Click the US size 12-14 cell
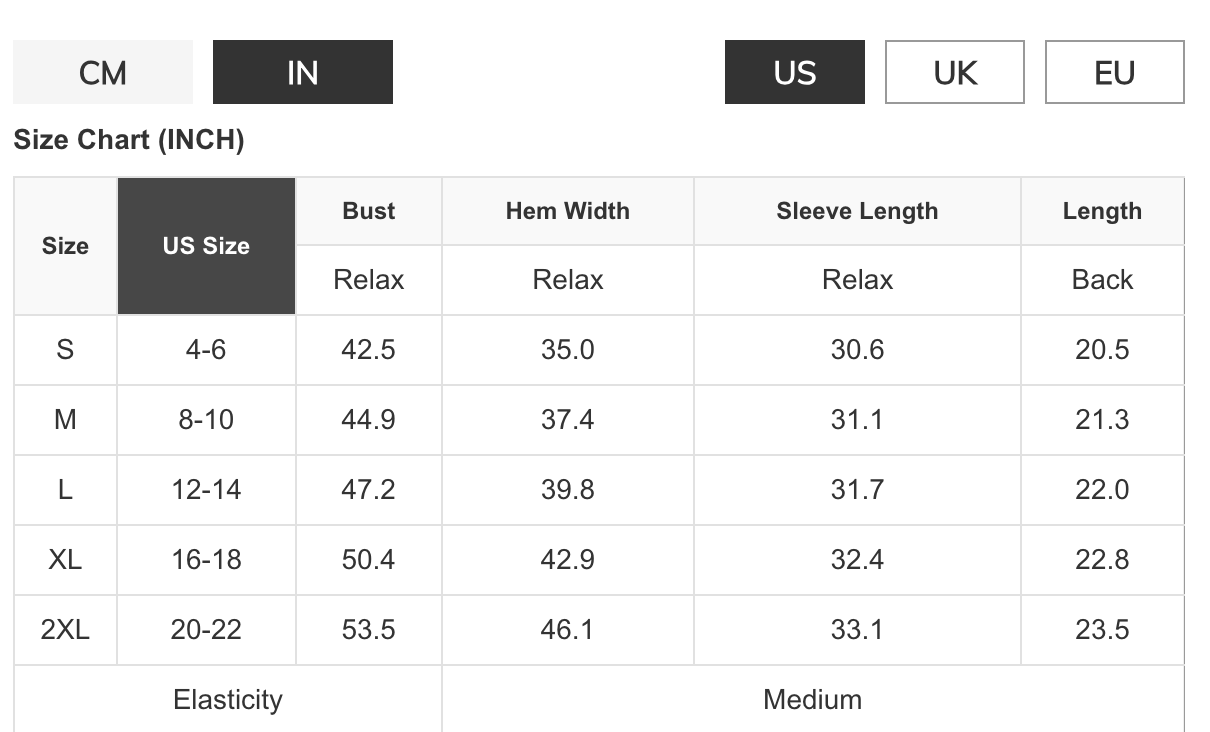 coord(206,490)
